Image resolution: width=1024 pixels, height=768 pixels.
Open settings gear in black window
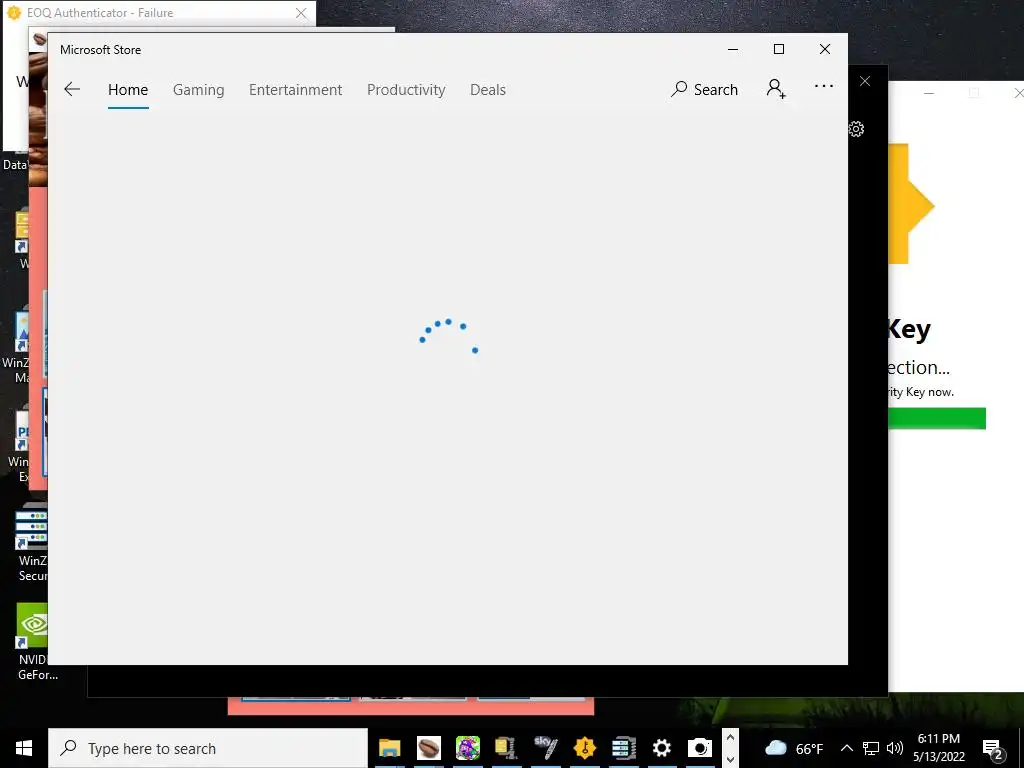857,129
